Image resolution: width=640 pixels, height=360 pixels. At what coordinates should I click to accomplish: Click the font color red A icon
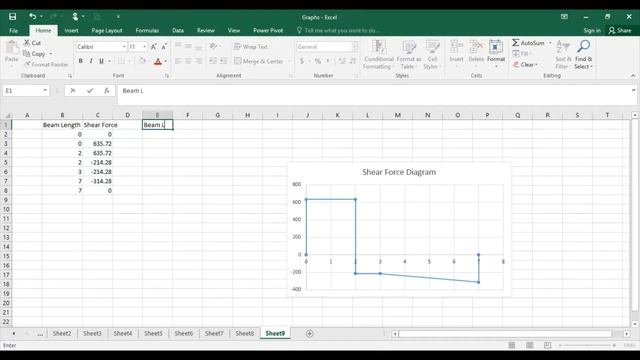coord(158,61)
